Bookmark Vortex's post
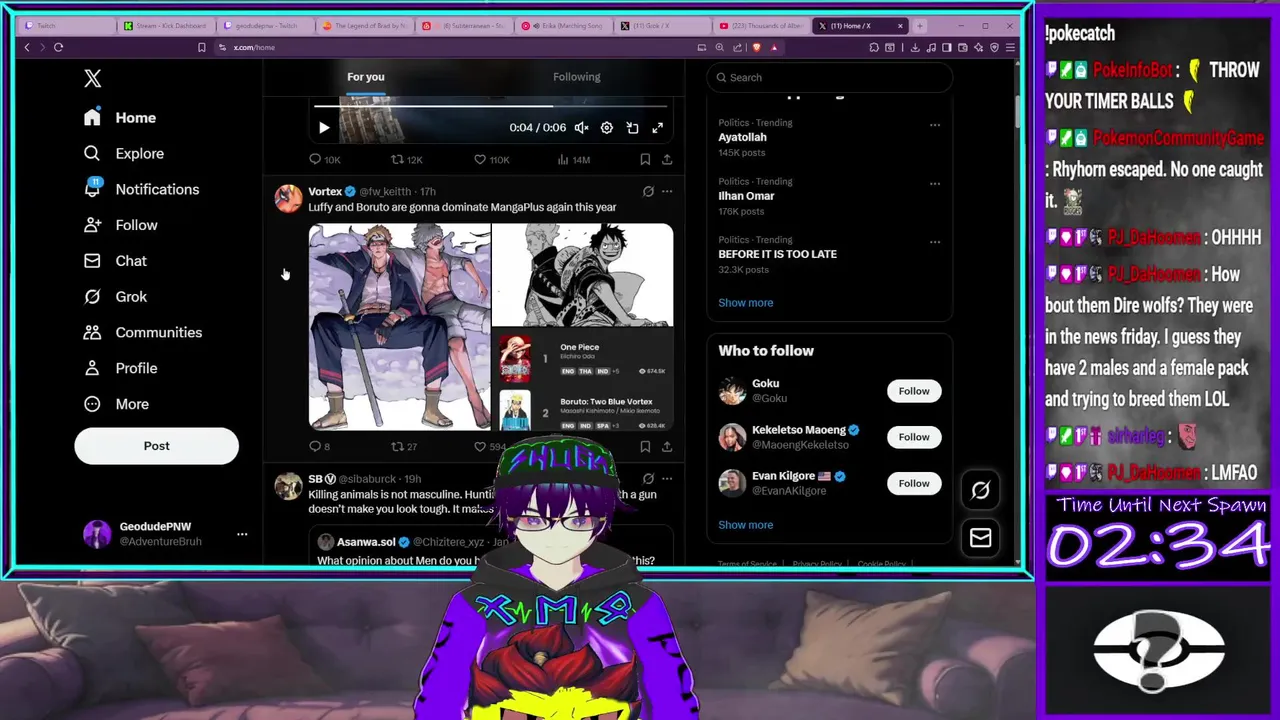This screenshot has width=1280, height=720. tap(645, 447)
